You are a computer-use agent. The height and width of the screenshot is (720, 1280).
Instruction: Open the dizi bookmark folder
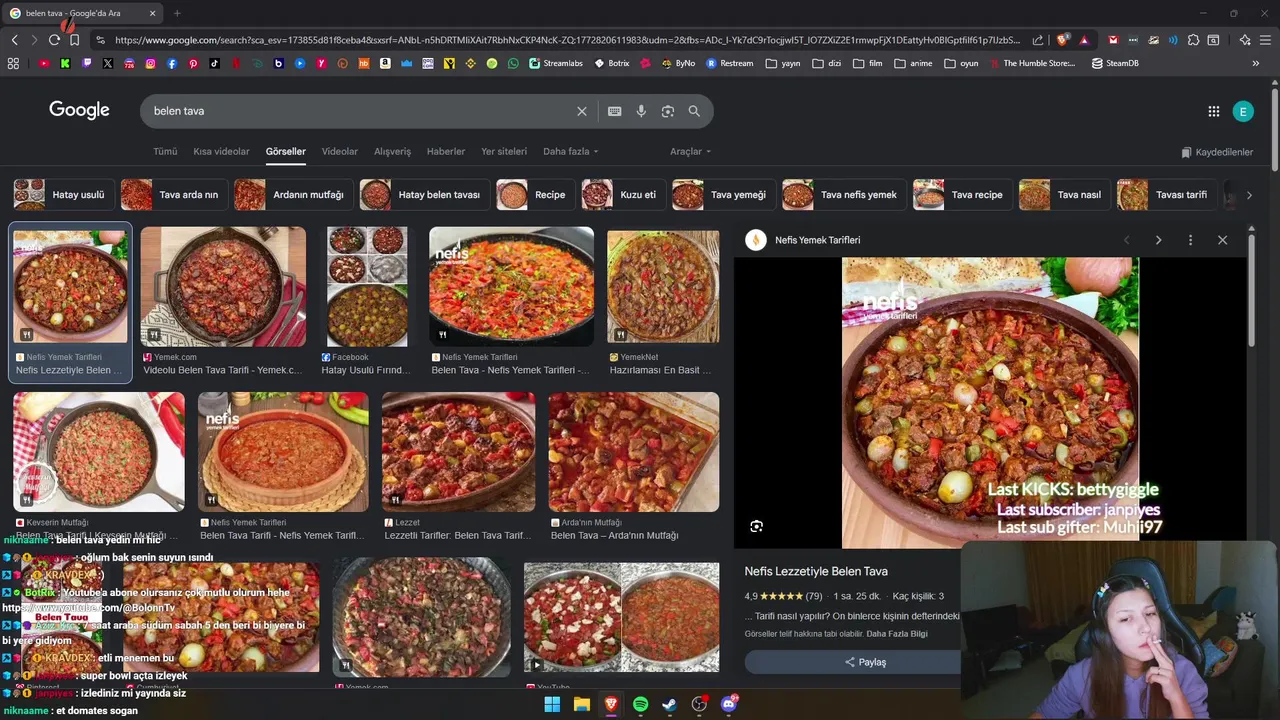826,63
